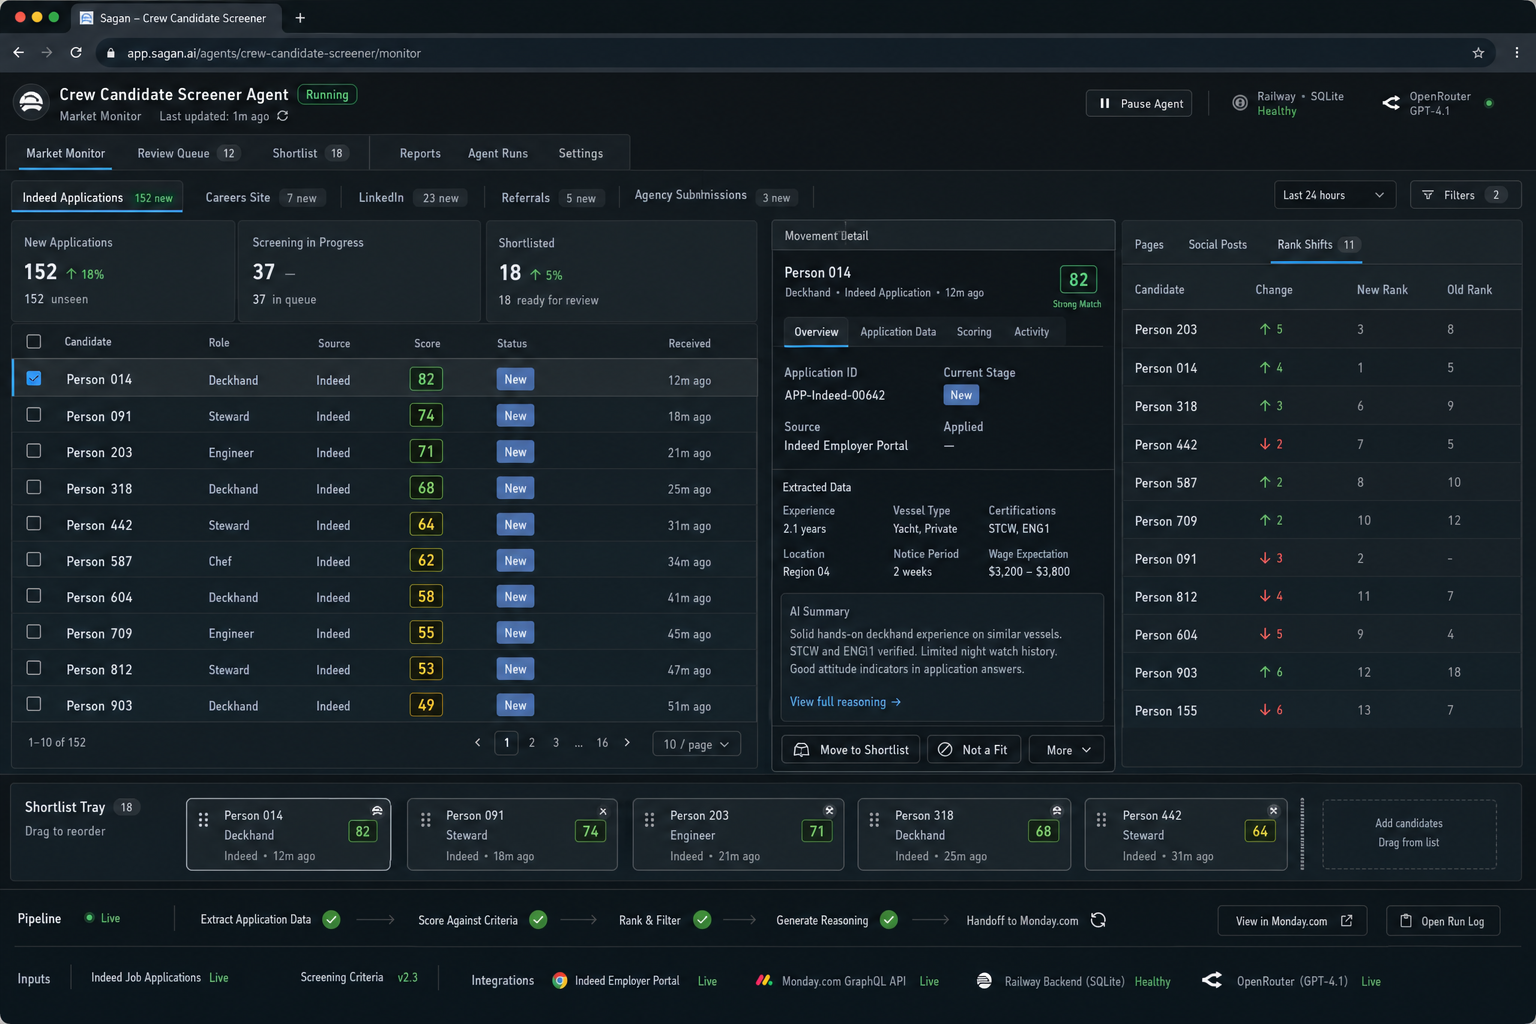Image resolution: width=1536 pixels, height=1024 pixels.
Task: Click the Add candidates drop zone
Action: click(1409, 833)
